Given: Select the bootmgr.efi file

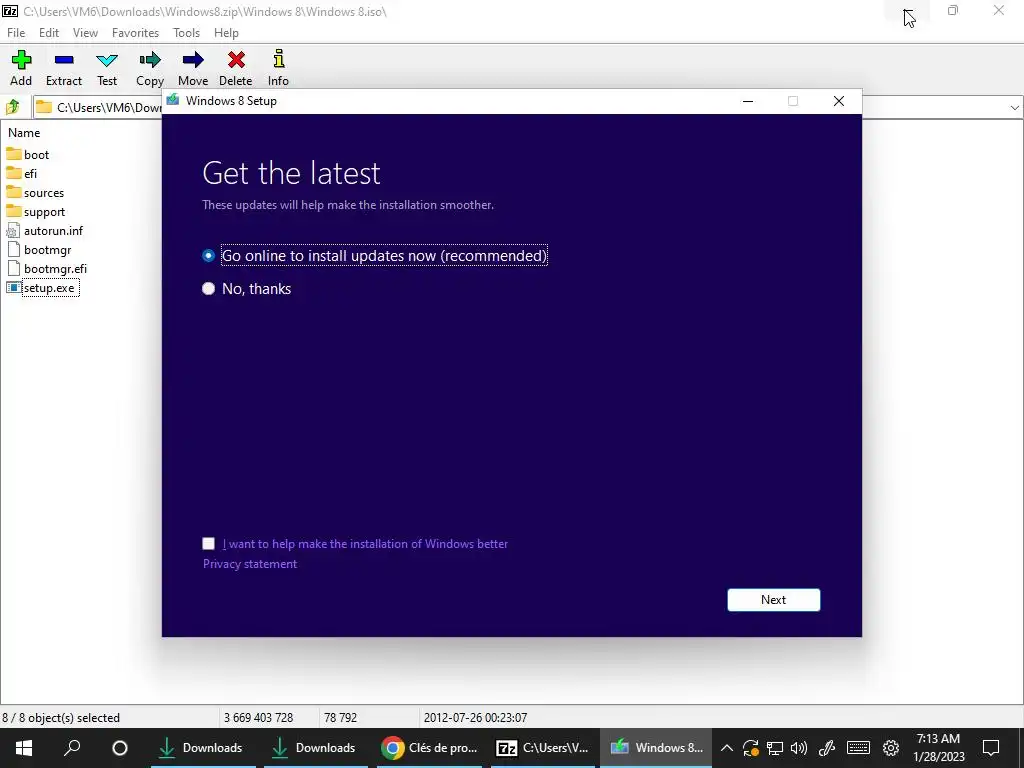Looking at the screenshot, I should 46,268.
